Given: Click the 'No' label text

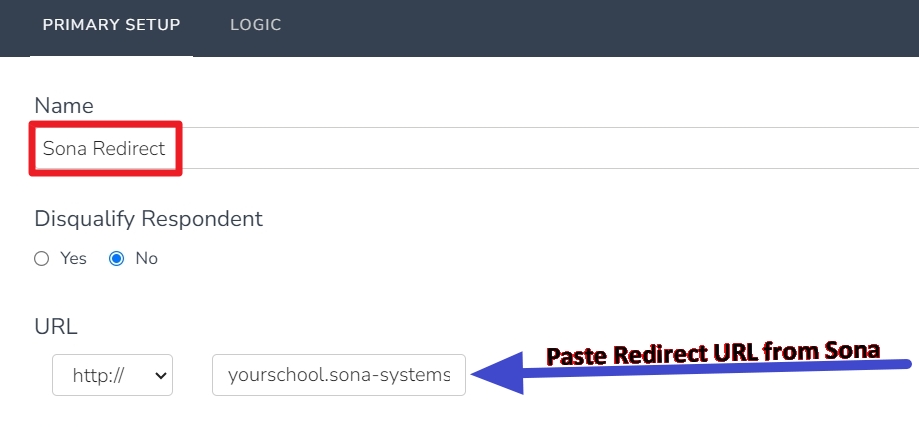Looking at the screenshot, I should [x=147, y=258].
